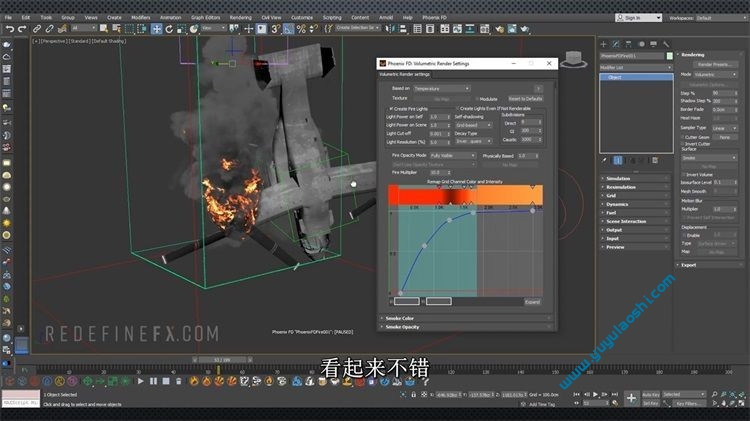Toggle the Percent Snap icon
750x421 pixels.
click(301, 29)
